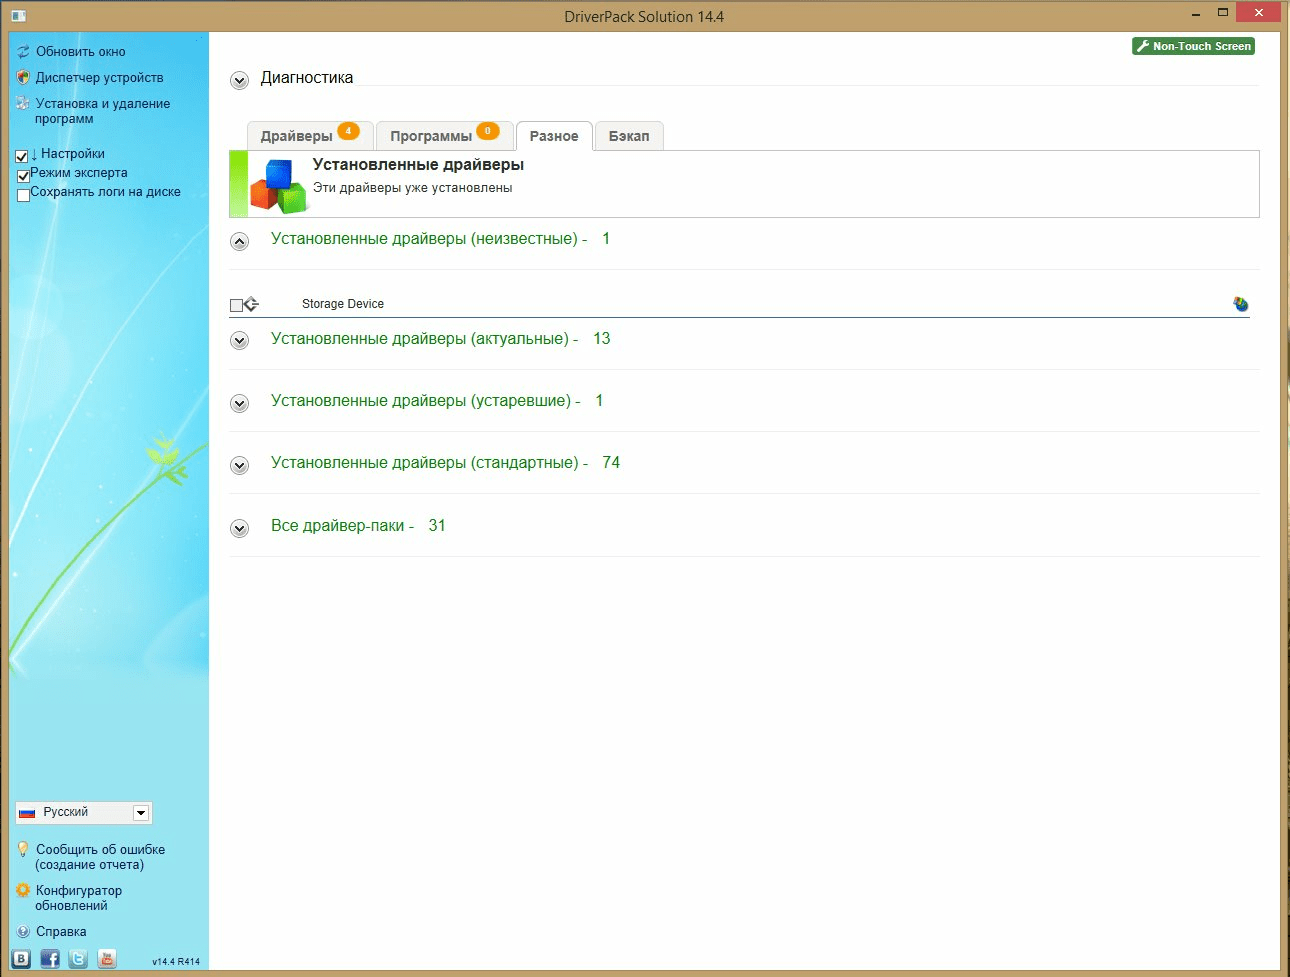The width and height of the screenshot is (1290, 977).
Task: Minimize the DriverPack Solution window
Action: click(1196, 14)
